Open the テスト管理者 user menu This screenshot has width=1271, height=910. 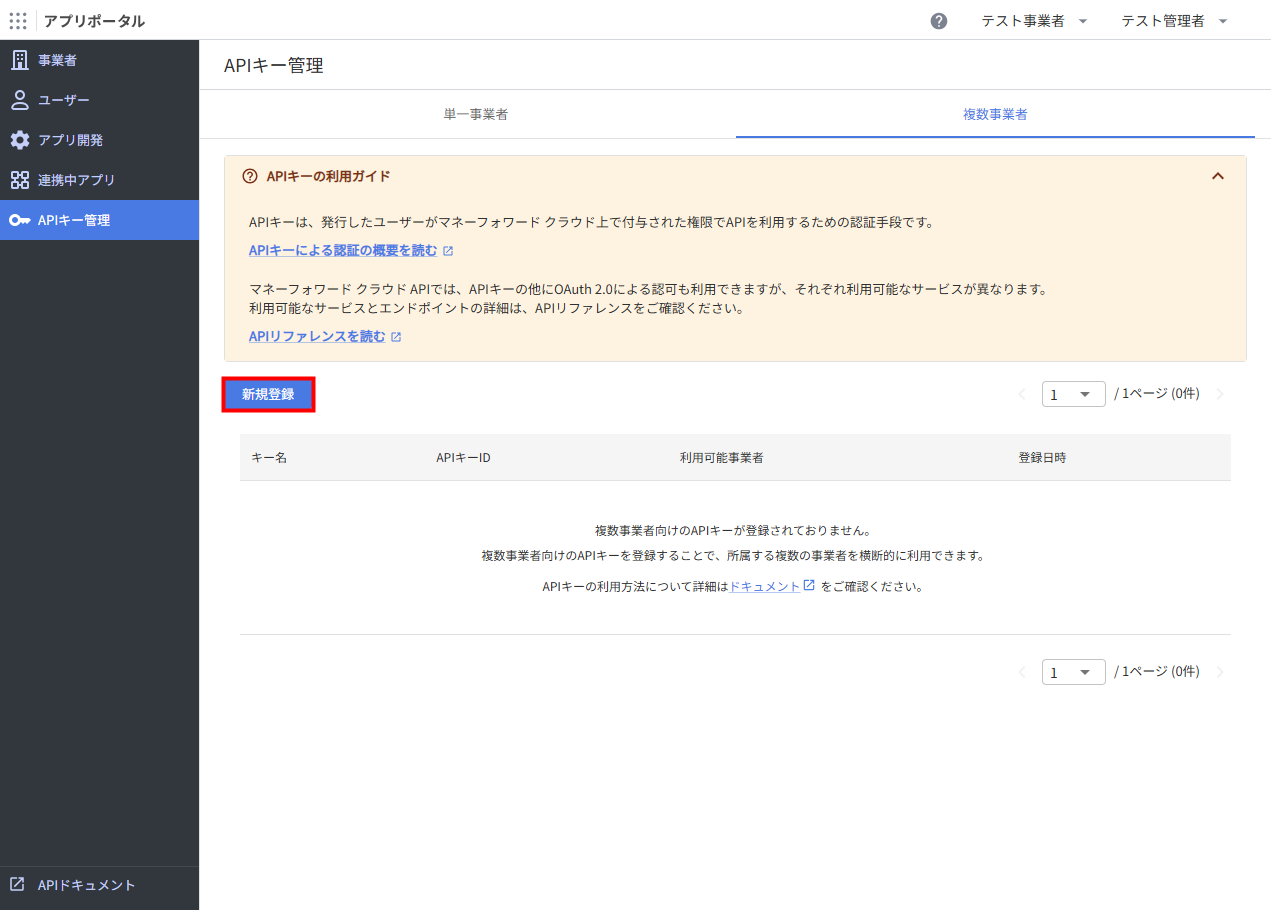1174,21
